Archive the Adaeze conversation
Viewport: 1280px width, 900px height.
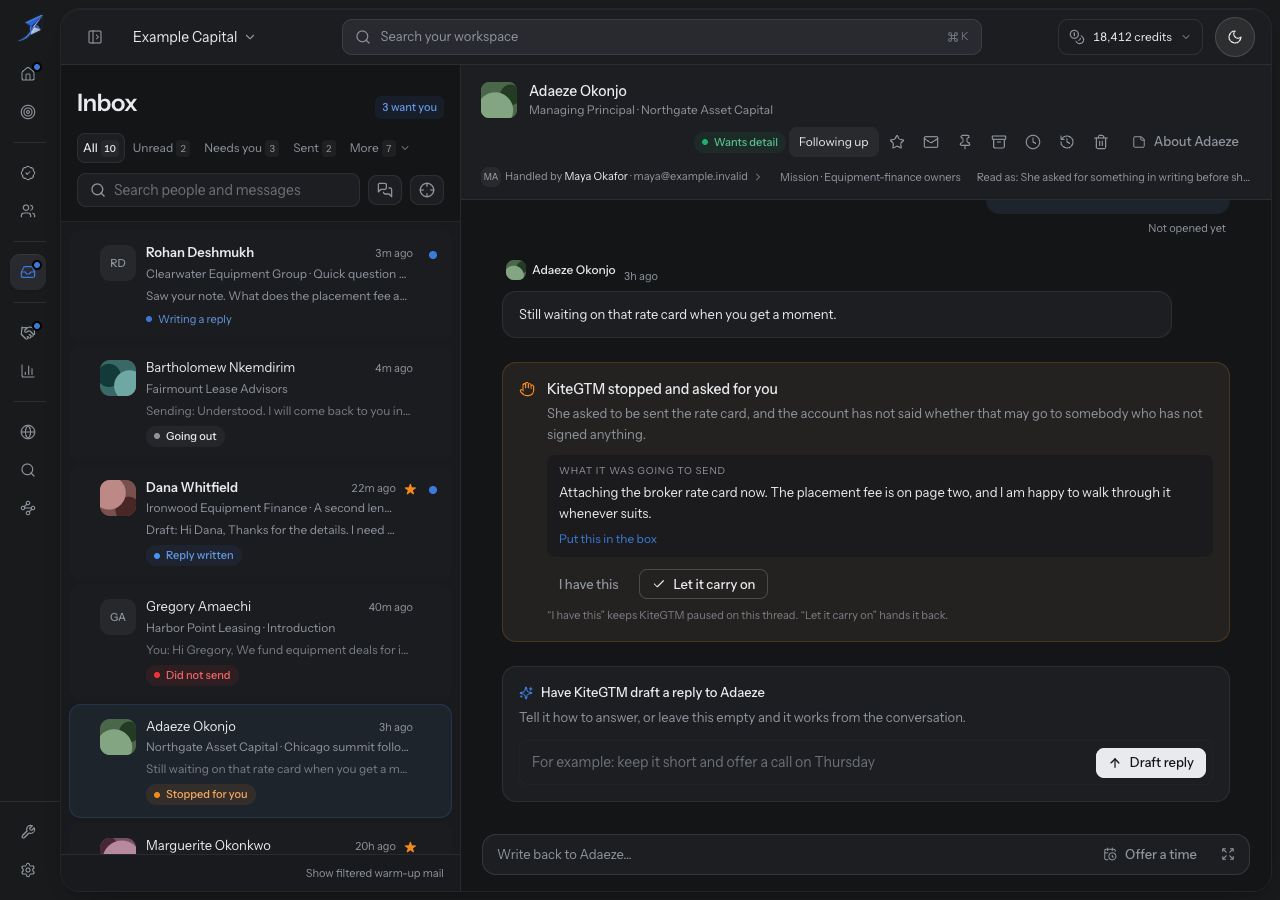coord(999,142)
